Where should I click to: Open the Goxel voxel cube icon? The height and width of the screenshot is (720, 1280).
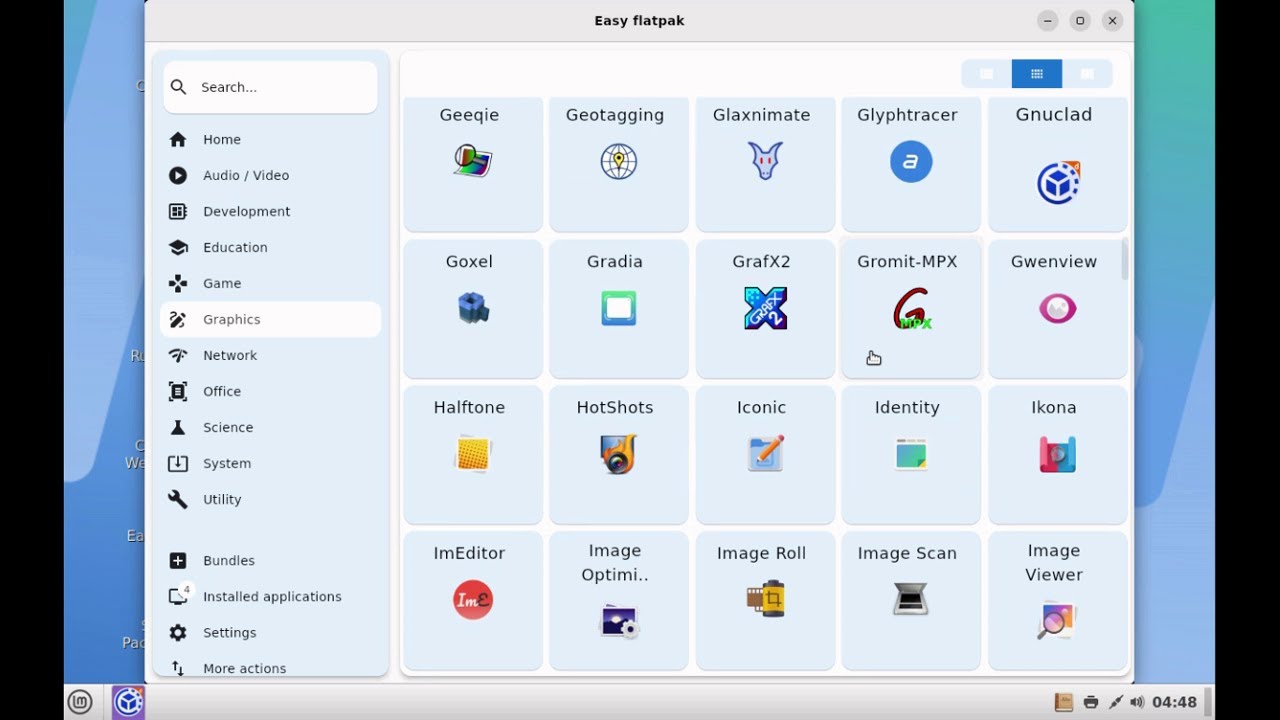(473, 307)
